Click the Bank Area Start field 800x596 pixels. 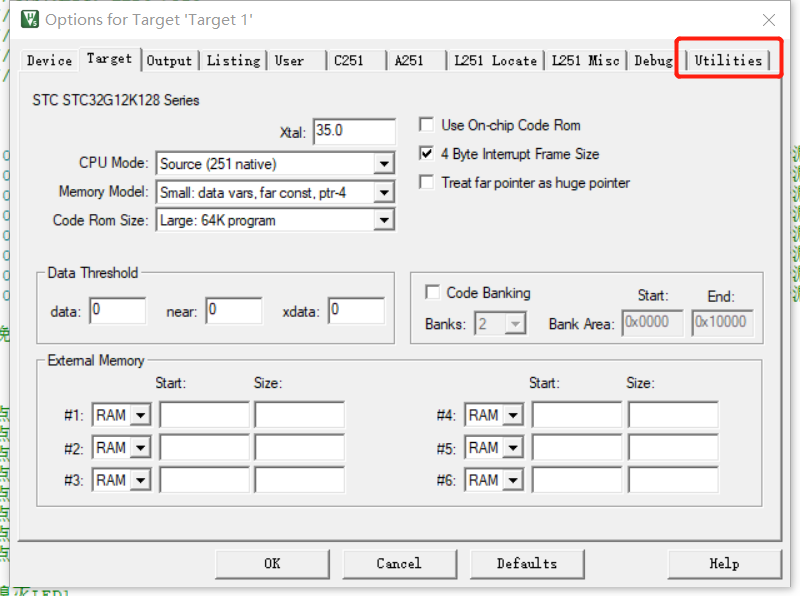[x=653, y=322]
